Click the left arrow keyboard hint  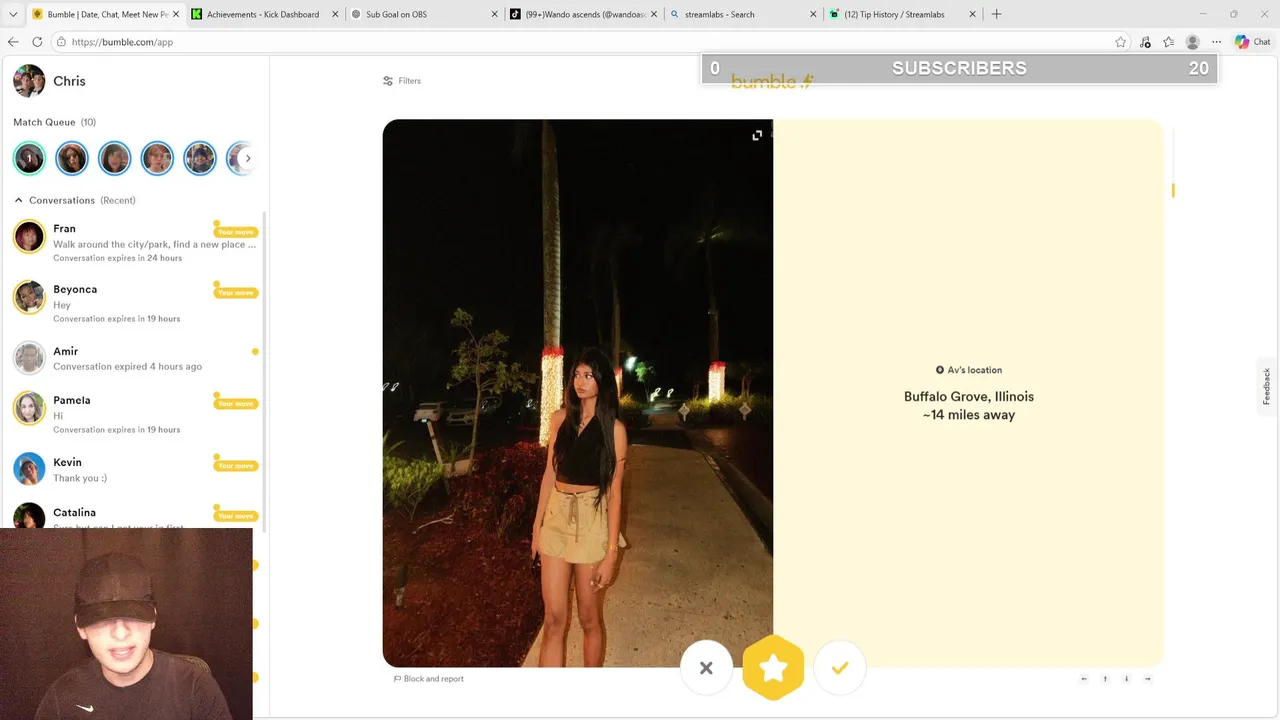(1084, 679)
